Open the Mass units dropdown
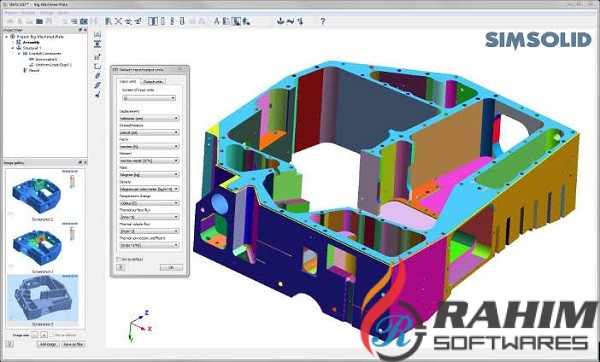Image resolution: width=600 pixels, height=362 pixels. coord(149,174)
